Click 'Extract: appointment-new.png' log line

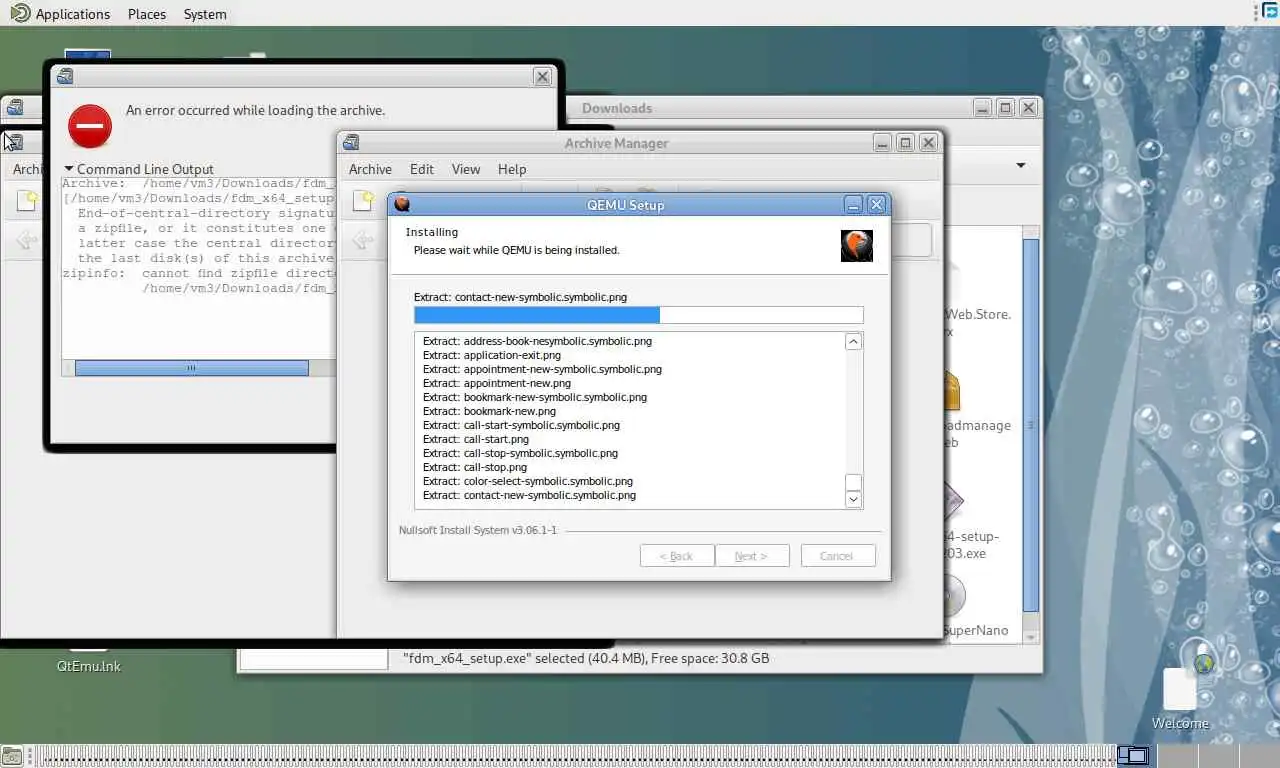(x=497, y=383)
